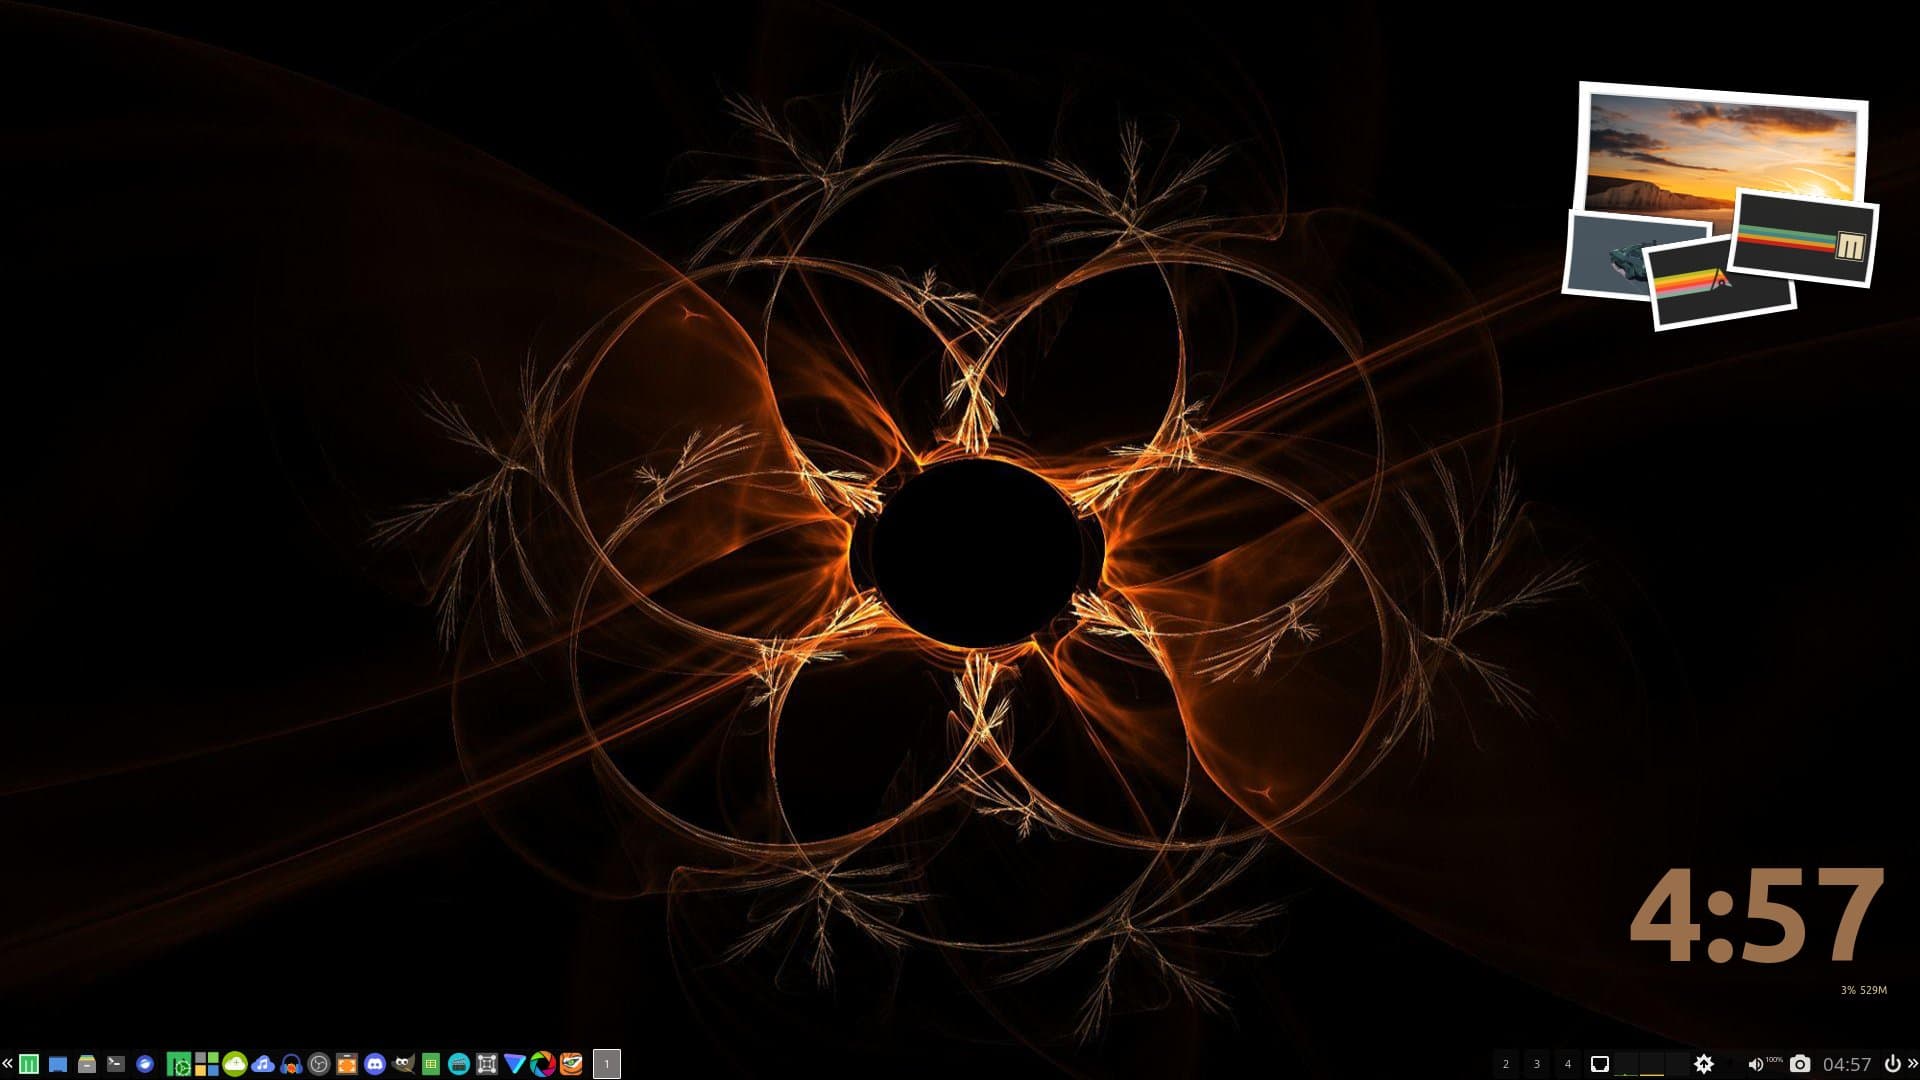Launch OBS Studio from the panel
The image size is (1920, 1080).
coord(319,1064)
